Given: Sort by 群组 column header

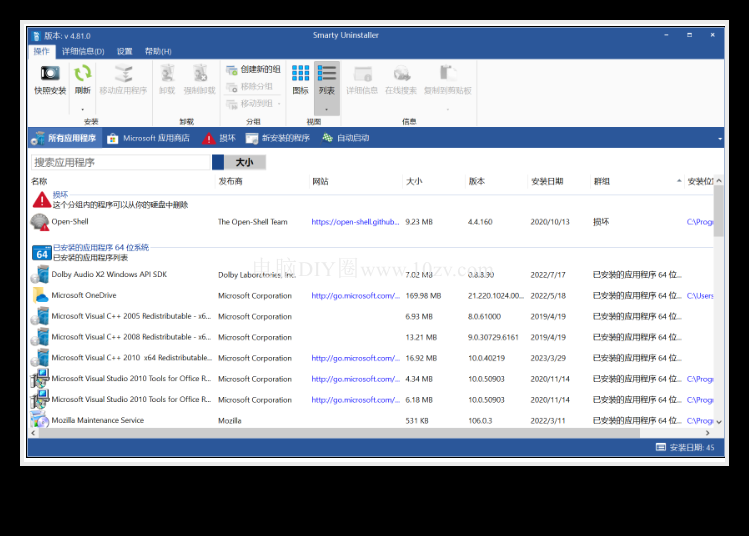Looking at the screenshot, I should pos(601,182).
